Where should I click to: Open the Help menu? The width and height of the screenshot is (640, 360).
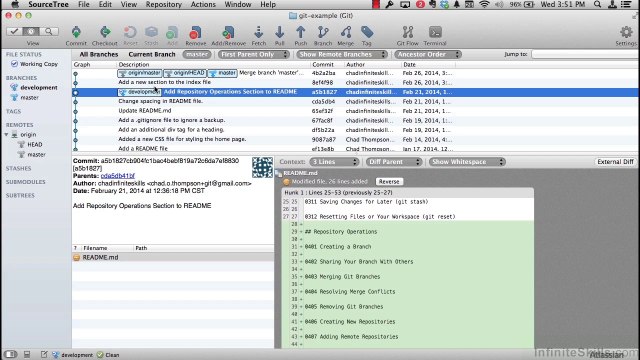point(268,4)
